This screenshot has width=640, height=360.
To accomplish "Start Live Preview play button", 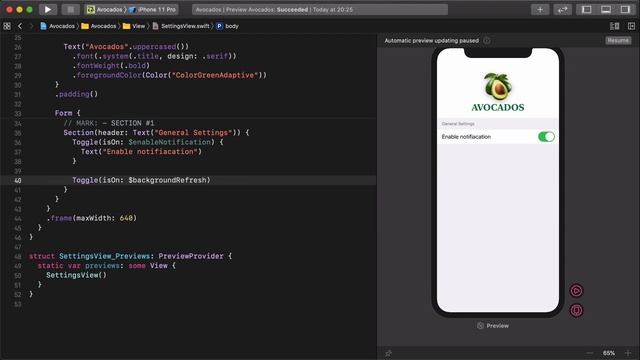I will pyautogui.click(x=576, y=291).
